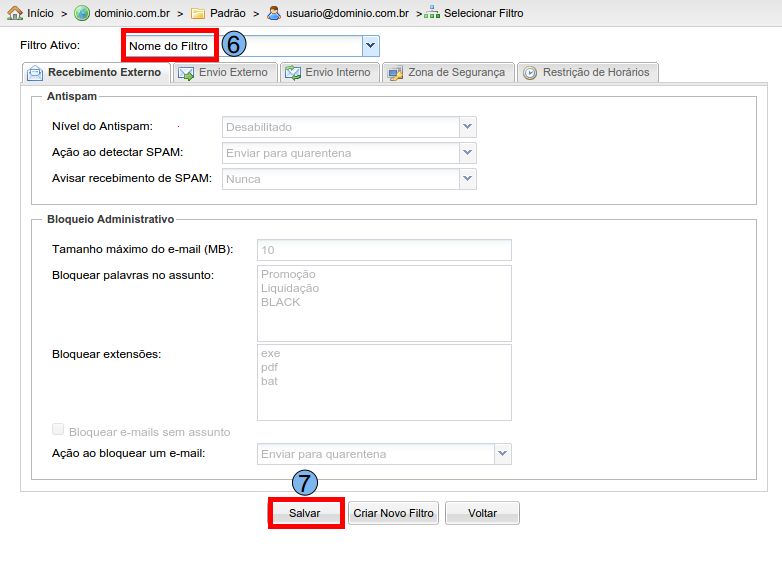Expand the Nível do Antispam dropdown

click(x=467, y=127)
